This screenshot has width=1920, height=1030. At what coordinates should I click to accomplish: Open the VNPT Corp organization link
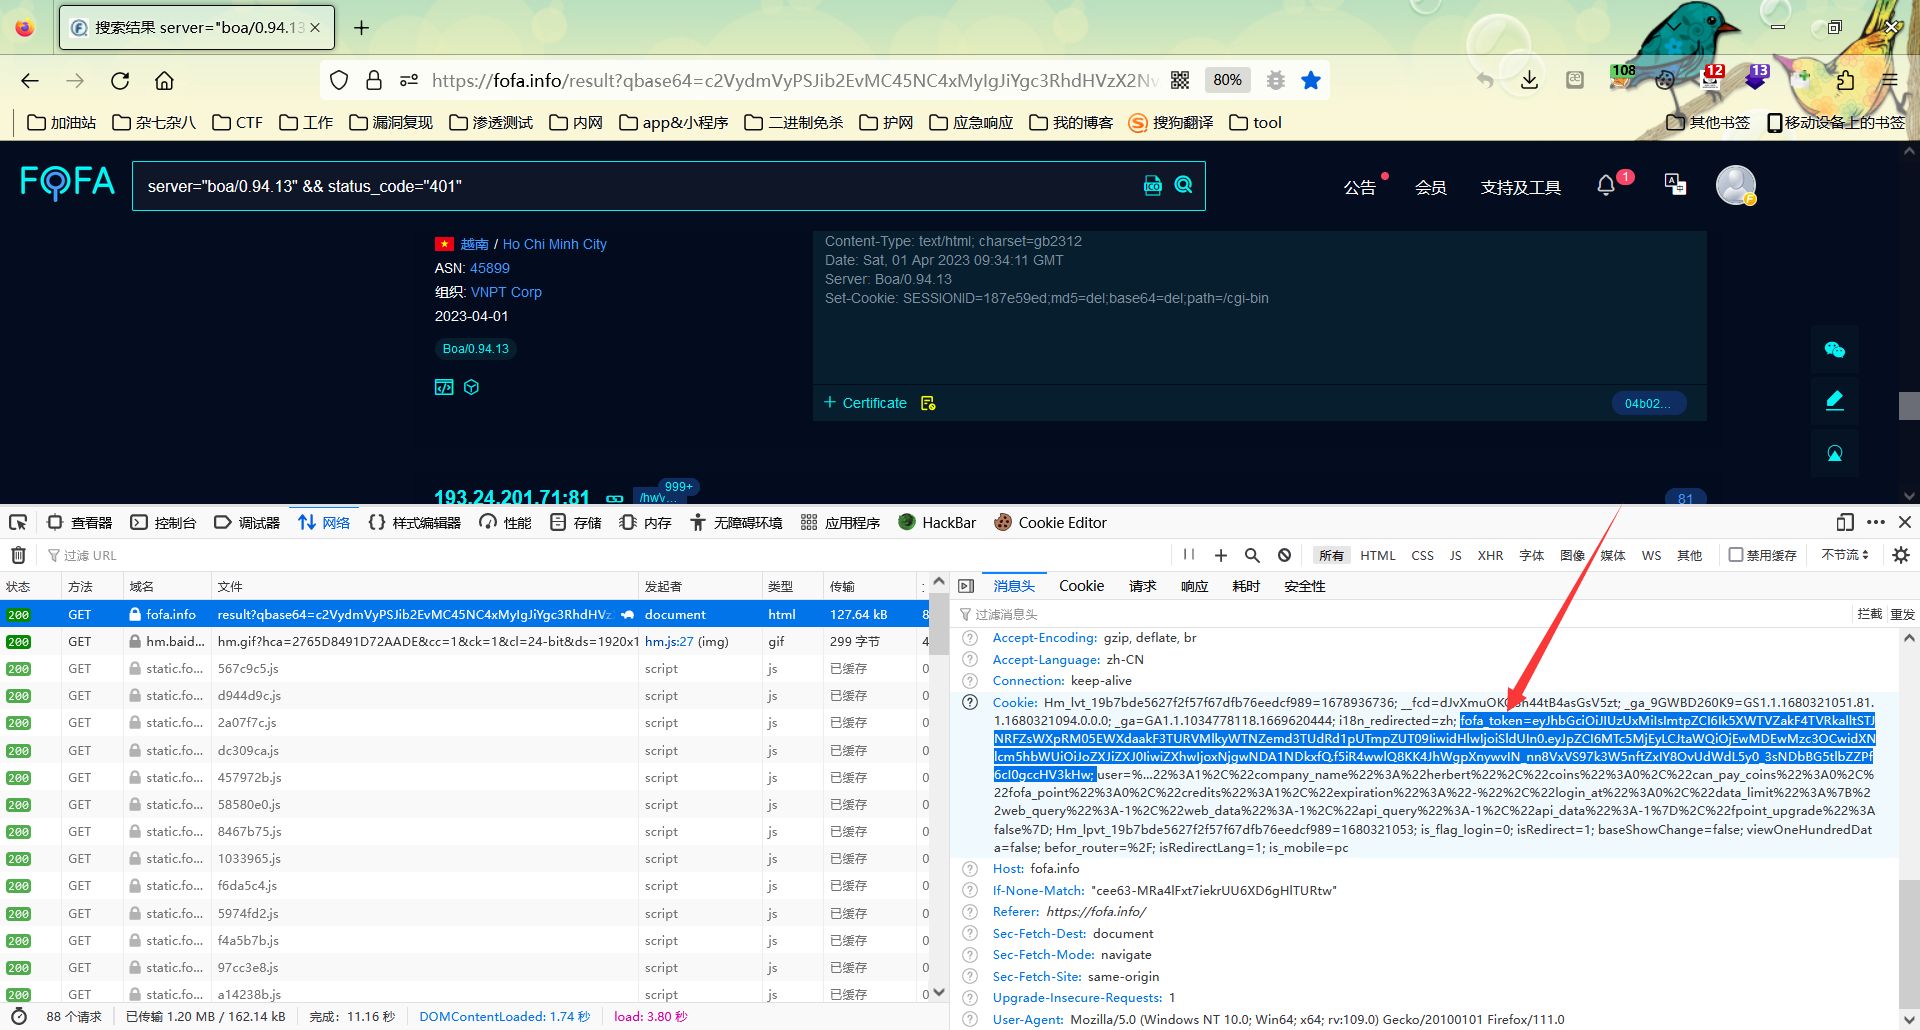click(x=506, y=292)
